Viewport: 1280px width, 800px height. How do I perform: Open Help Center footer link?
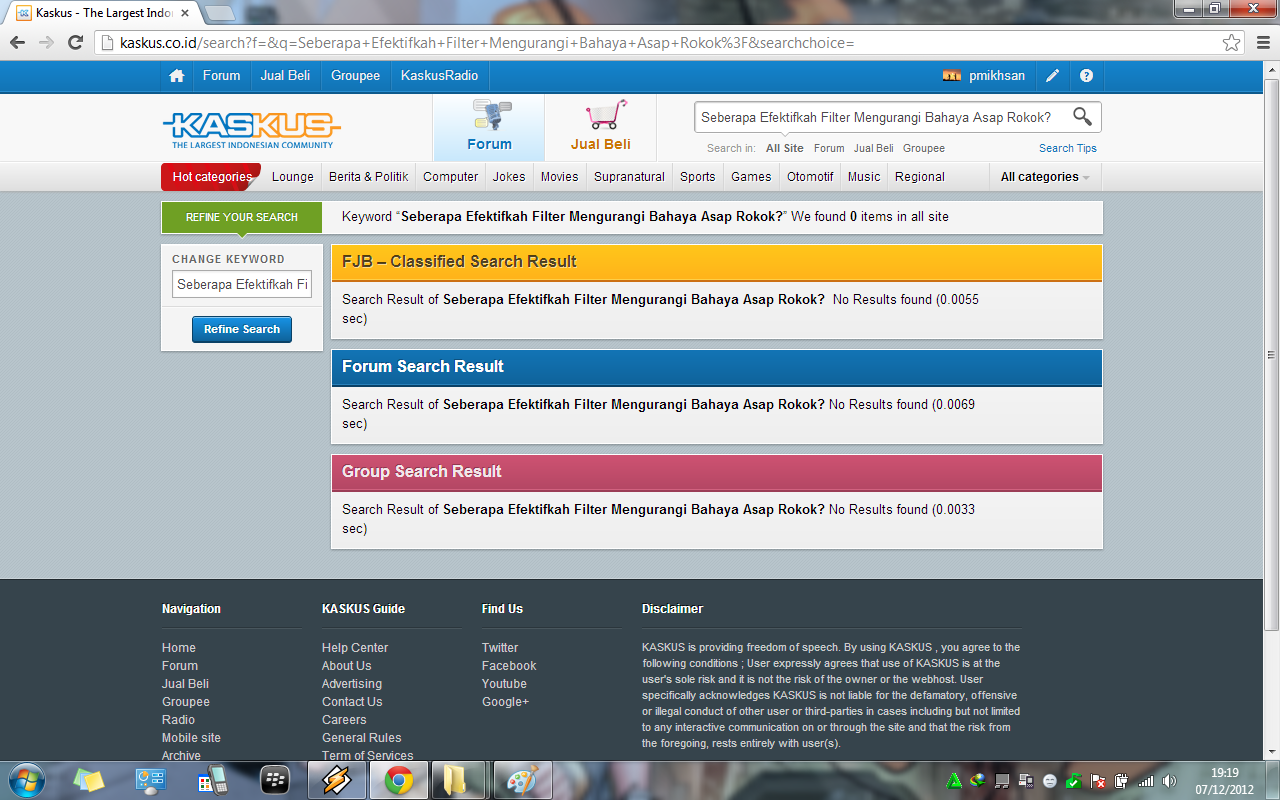point(355,648)
